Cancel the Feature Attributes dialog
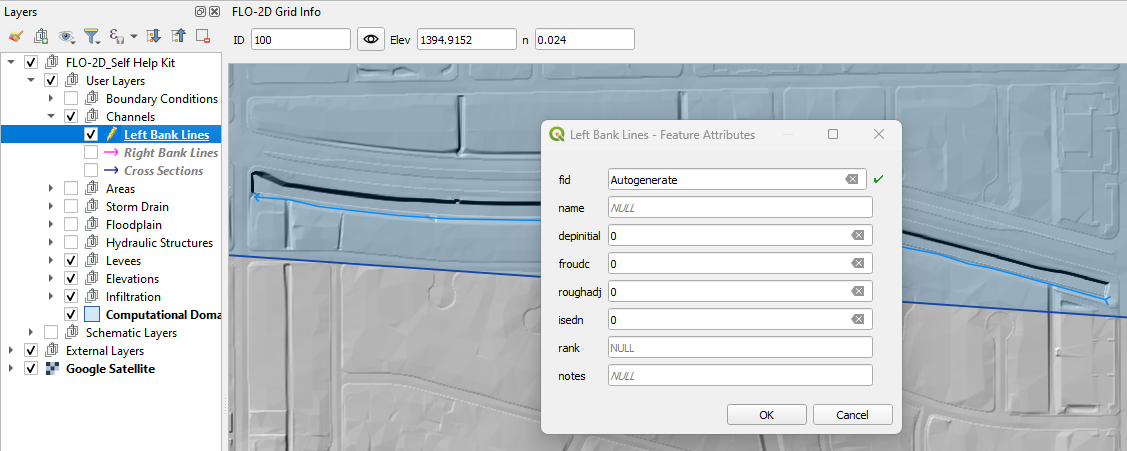Screen dimensions: 1127x451 pyautogui.click(x=852, y=414)
